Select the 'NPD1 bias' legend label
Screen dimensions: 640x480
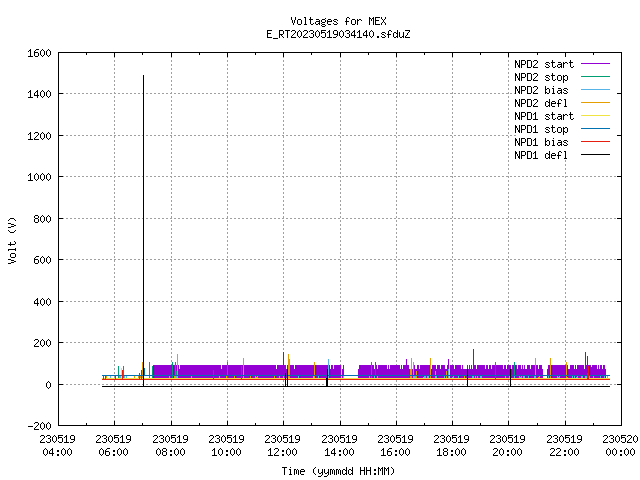pyautogui.click(x=541, y=142)
